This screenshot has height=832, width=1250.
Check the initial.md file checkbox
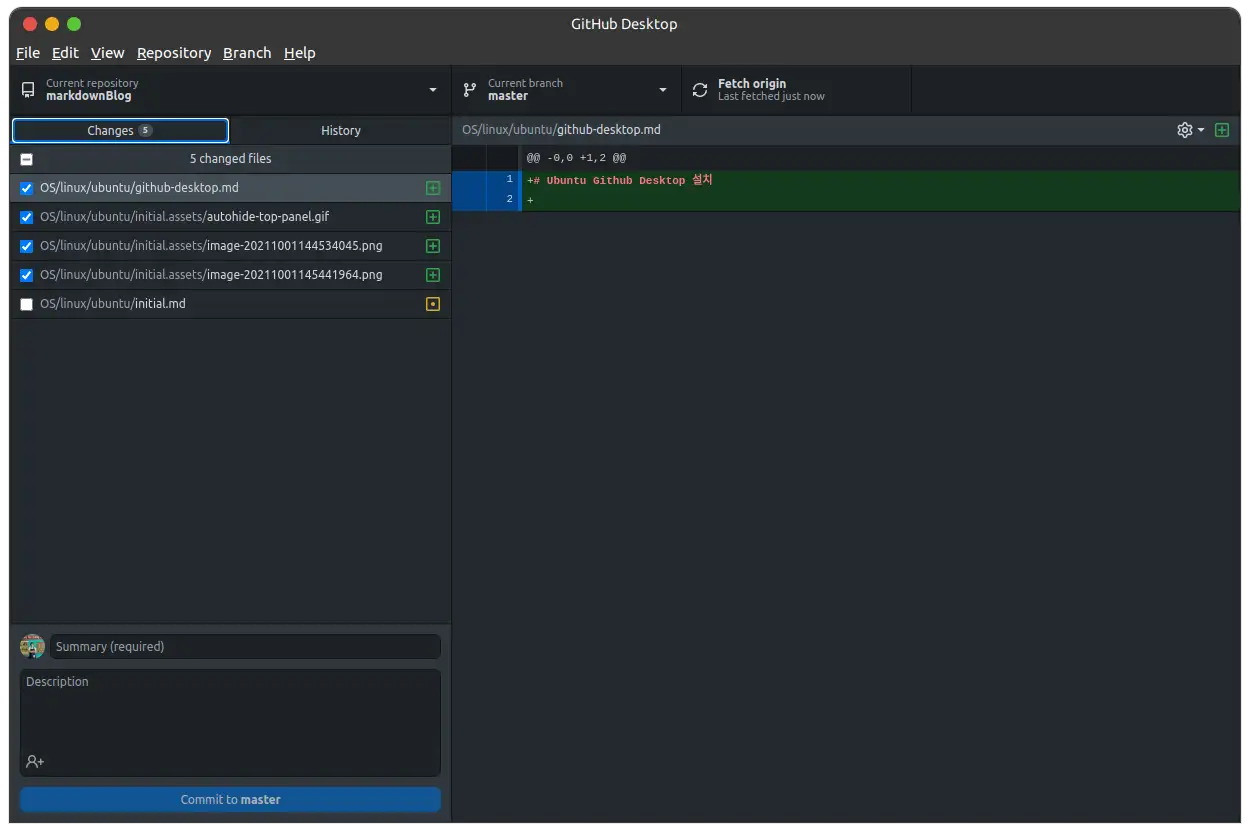[x=27, y=304]
